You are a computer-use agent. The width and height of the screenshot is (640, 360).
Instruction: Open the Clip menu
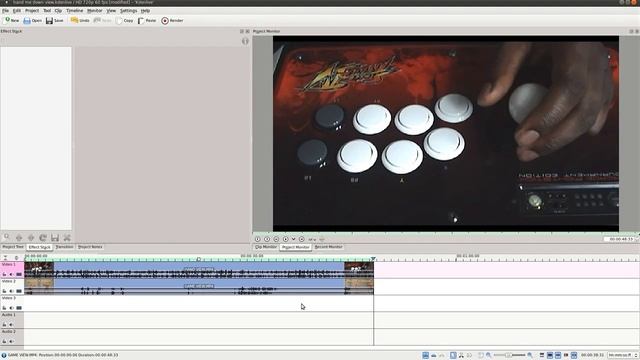click(x=58, y=11)
